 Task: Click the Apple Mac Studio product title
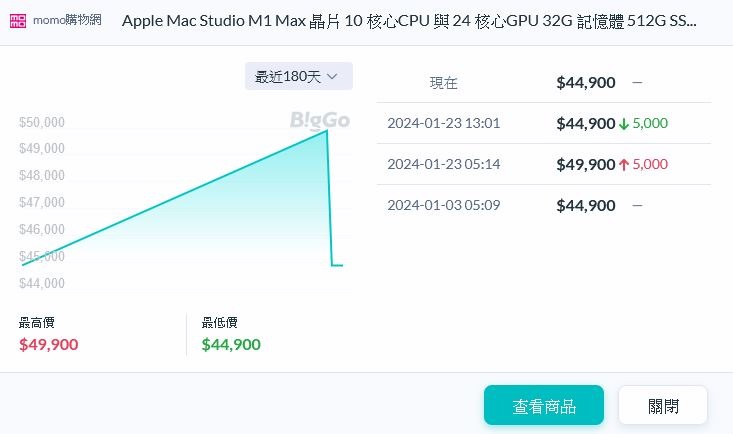tap(409, 21)
